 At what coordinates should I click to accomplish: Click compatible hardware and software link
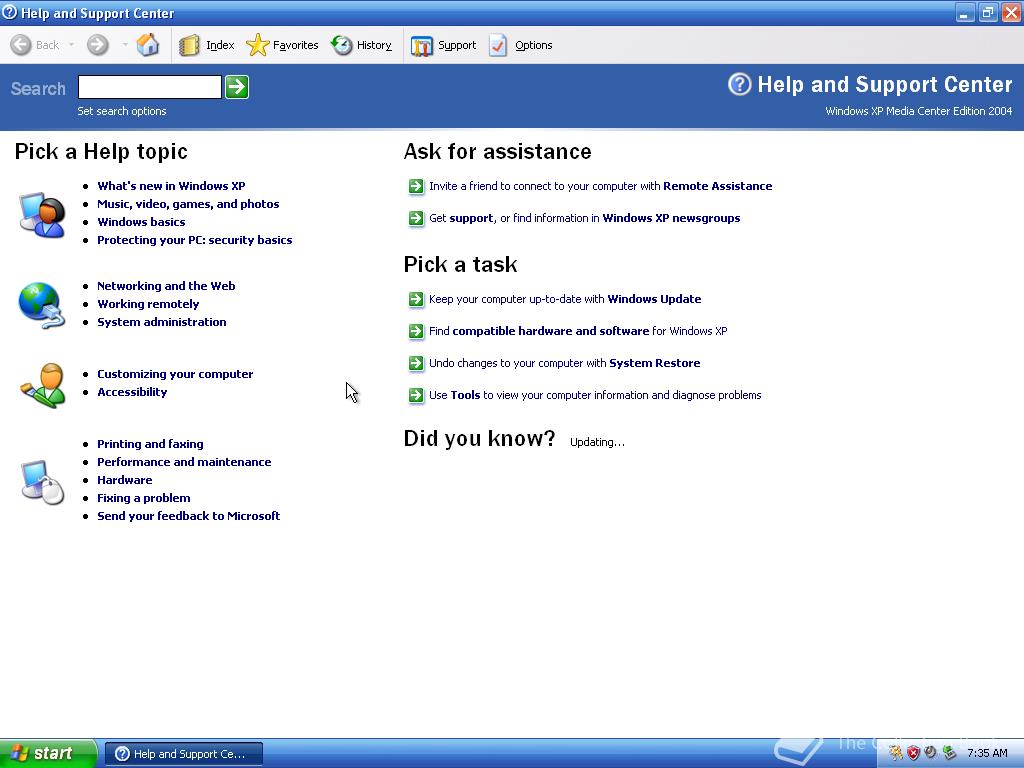click(551, 331)
